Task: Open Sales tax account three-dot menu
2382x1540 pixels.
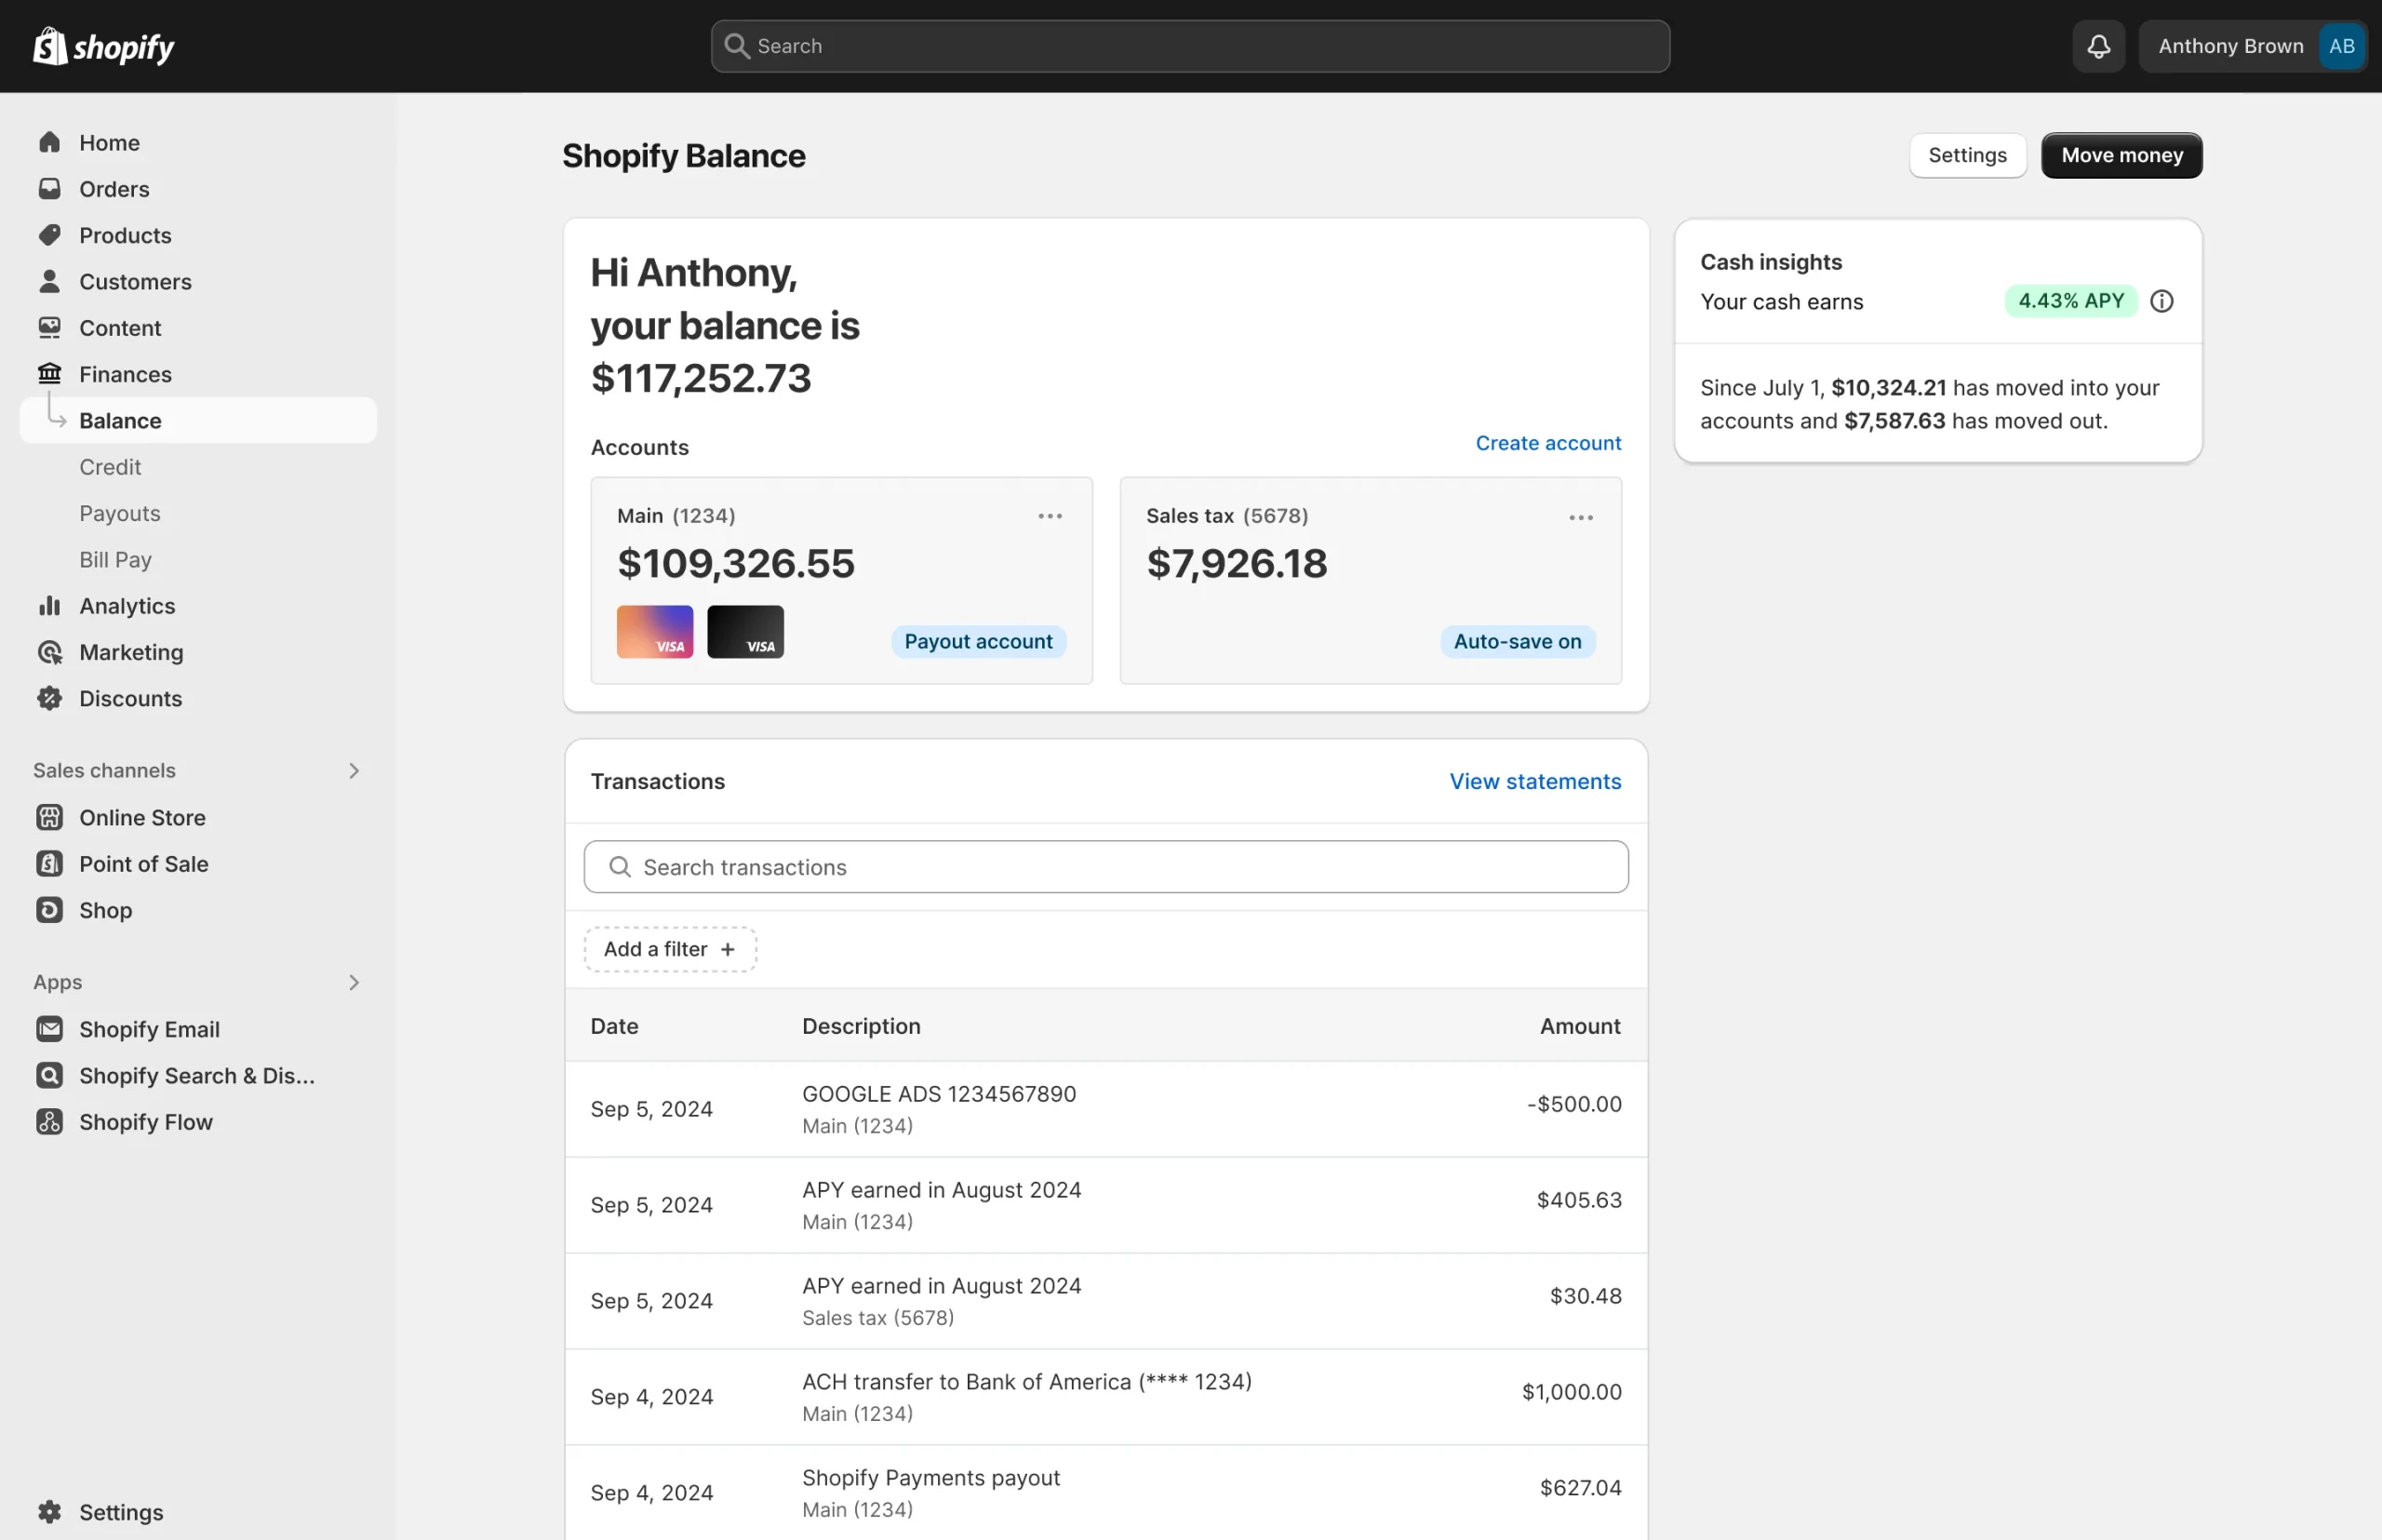Action: [1581, 517]
